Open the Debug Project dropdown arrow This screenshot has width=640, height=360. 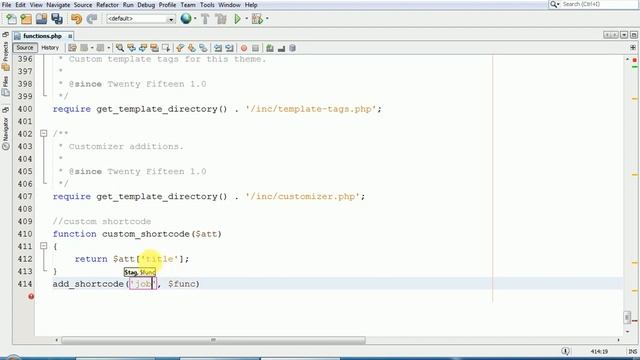pos(267,19)
